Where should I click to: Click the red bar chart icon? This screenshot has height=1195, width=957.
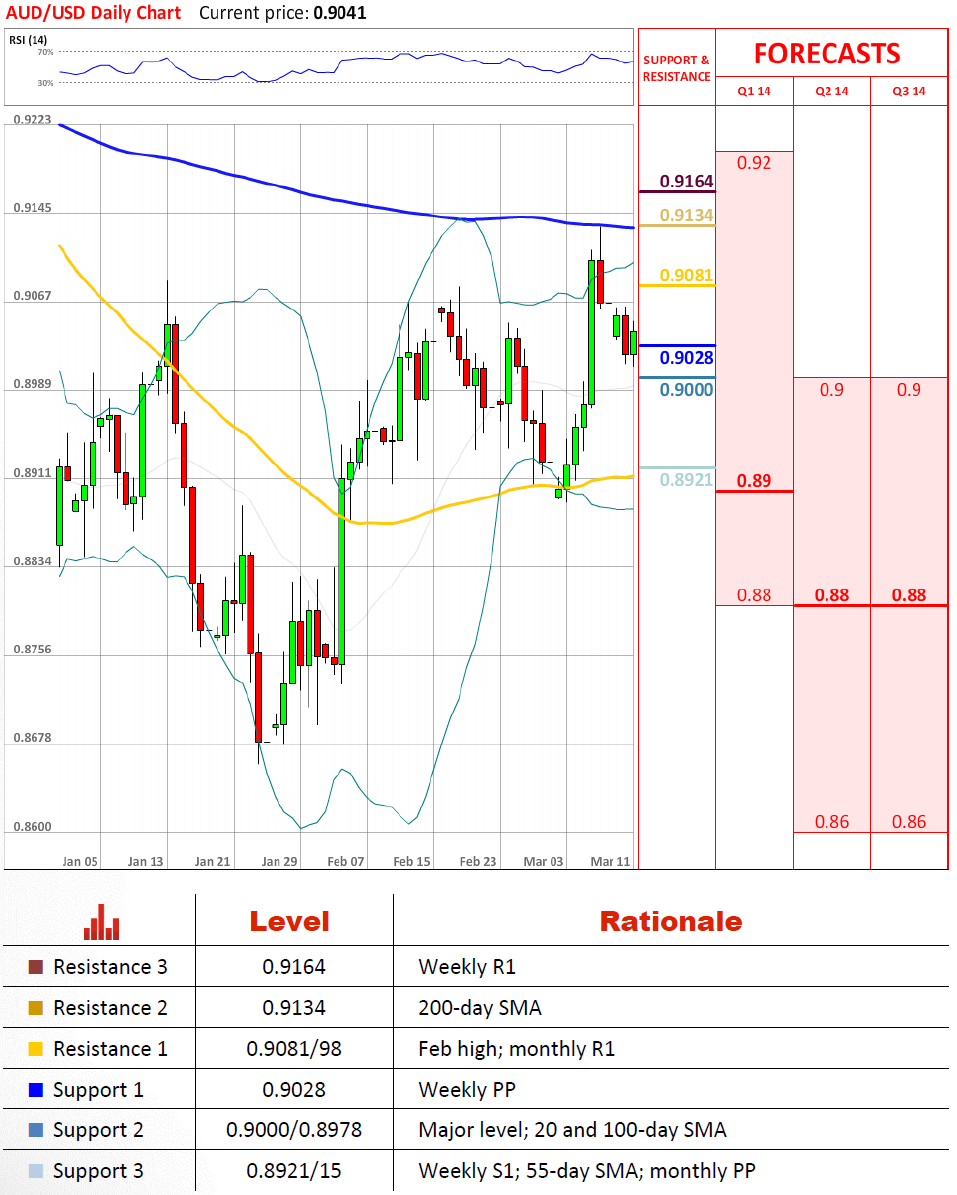tap(101, 922)
